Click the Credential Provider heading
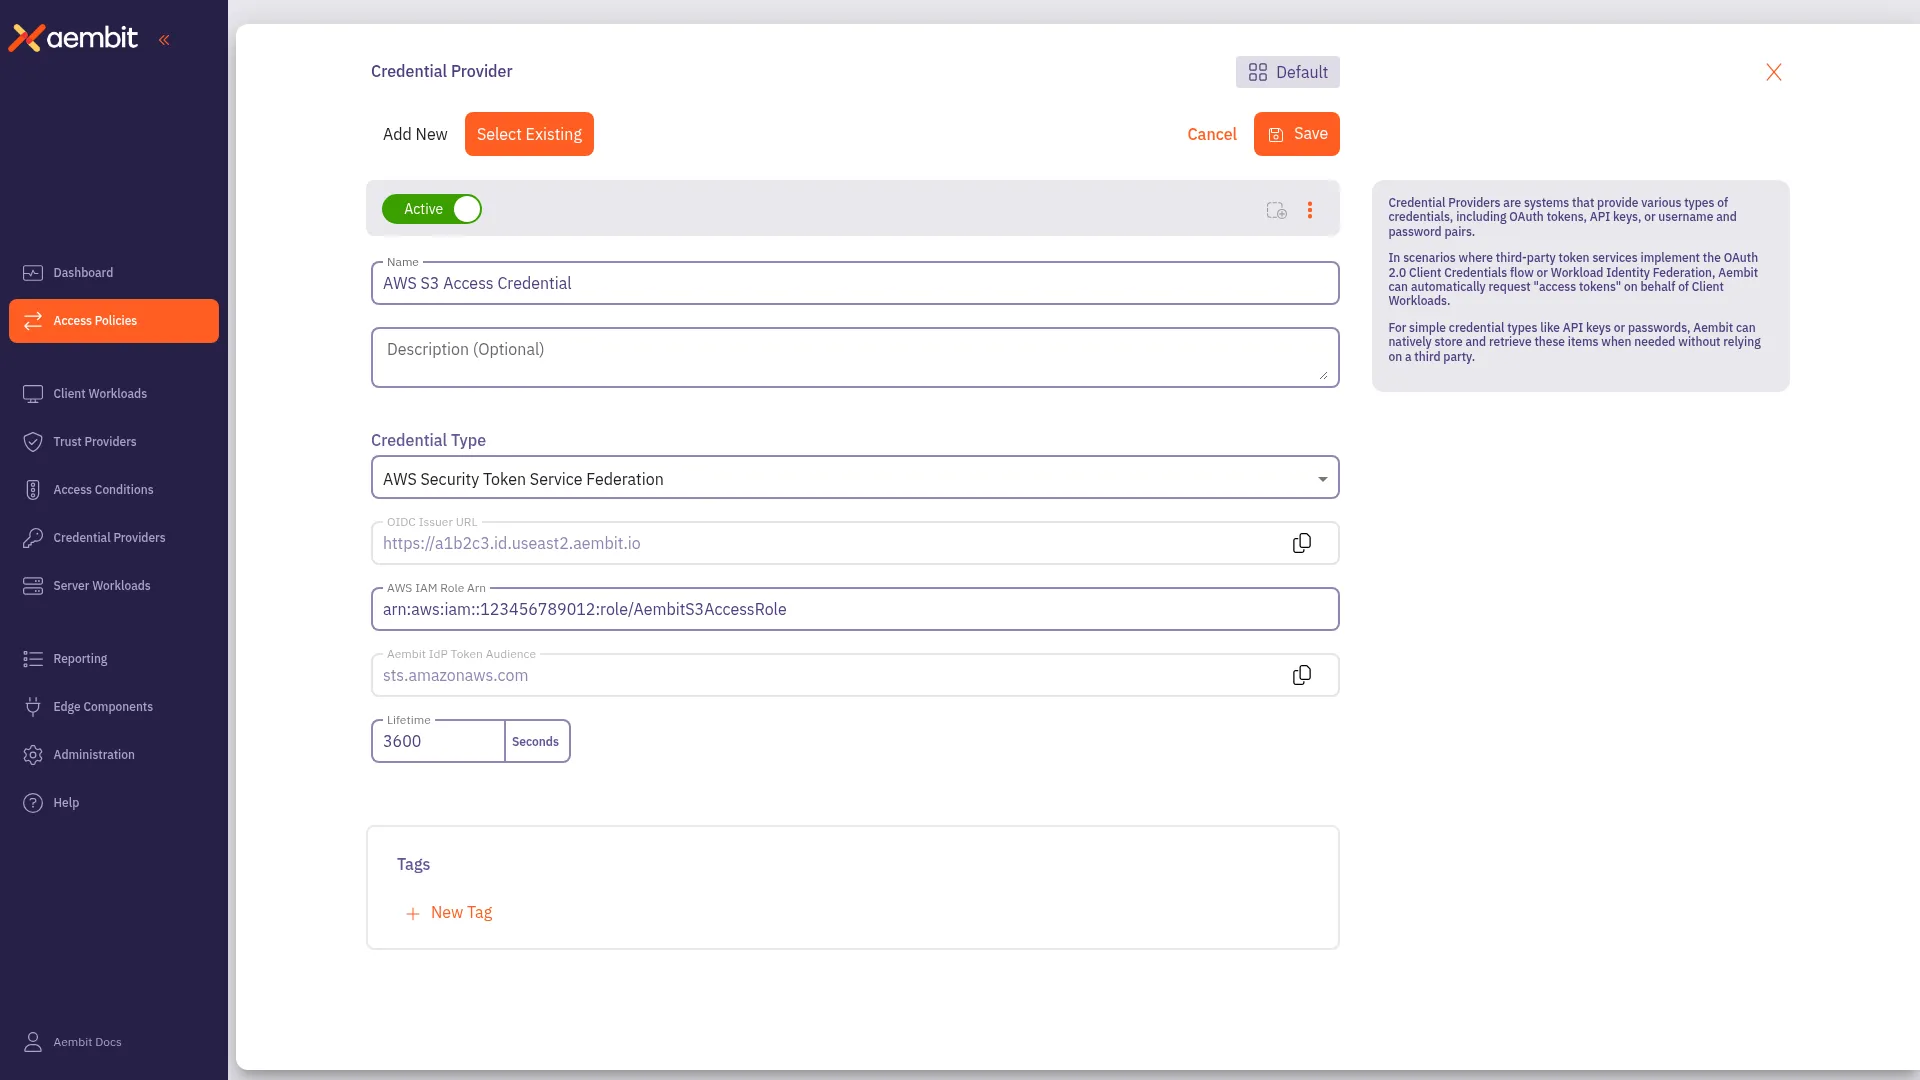Viewport: 1920px width, 1080px height. point(441,72)
